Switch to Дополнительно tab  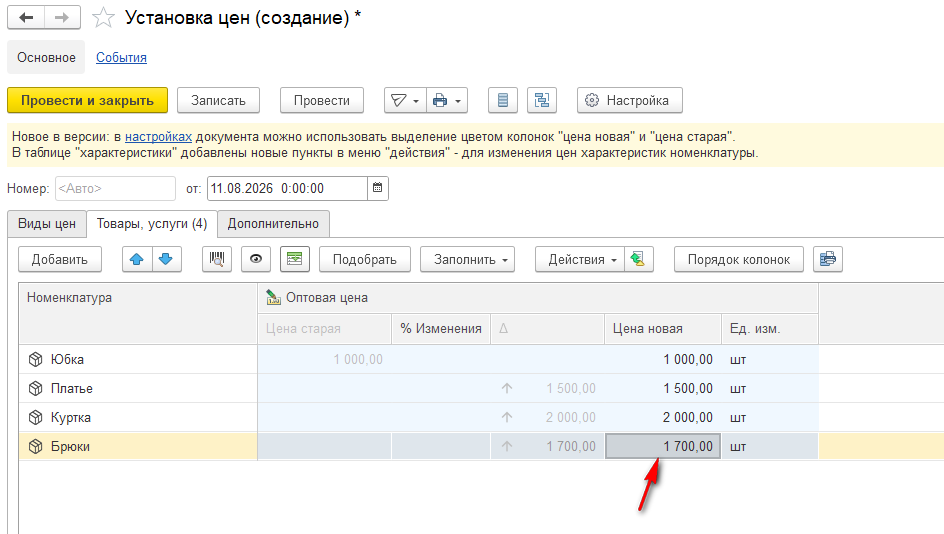[x=273, y=224]
